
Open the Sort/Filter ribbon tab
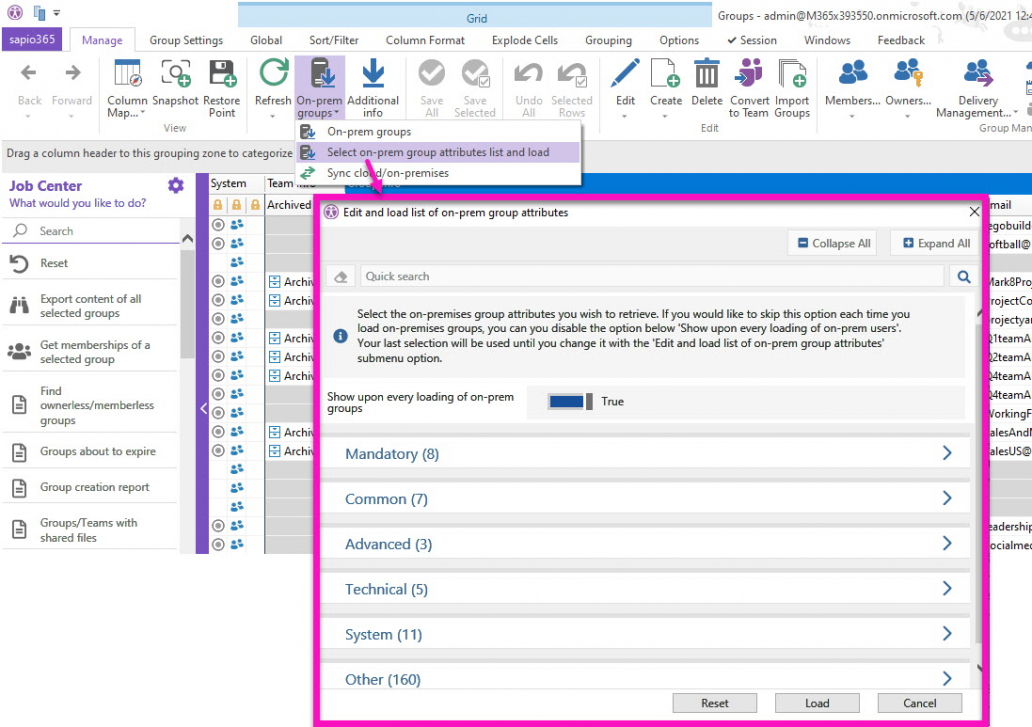click(x=334, y=40)
